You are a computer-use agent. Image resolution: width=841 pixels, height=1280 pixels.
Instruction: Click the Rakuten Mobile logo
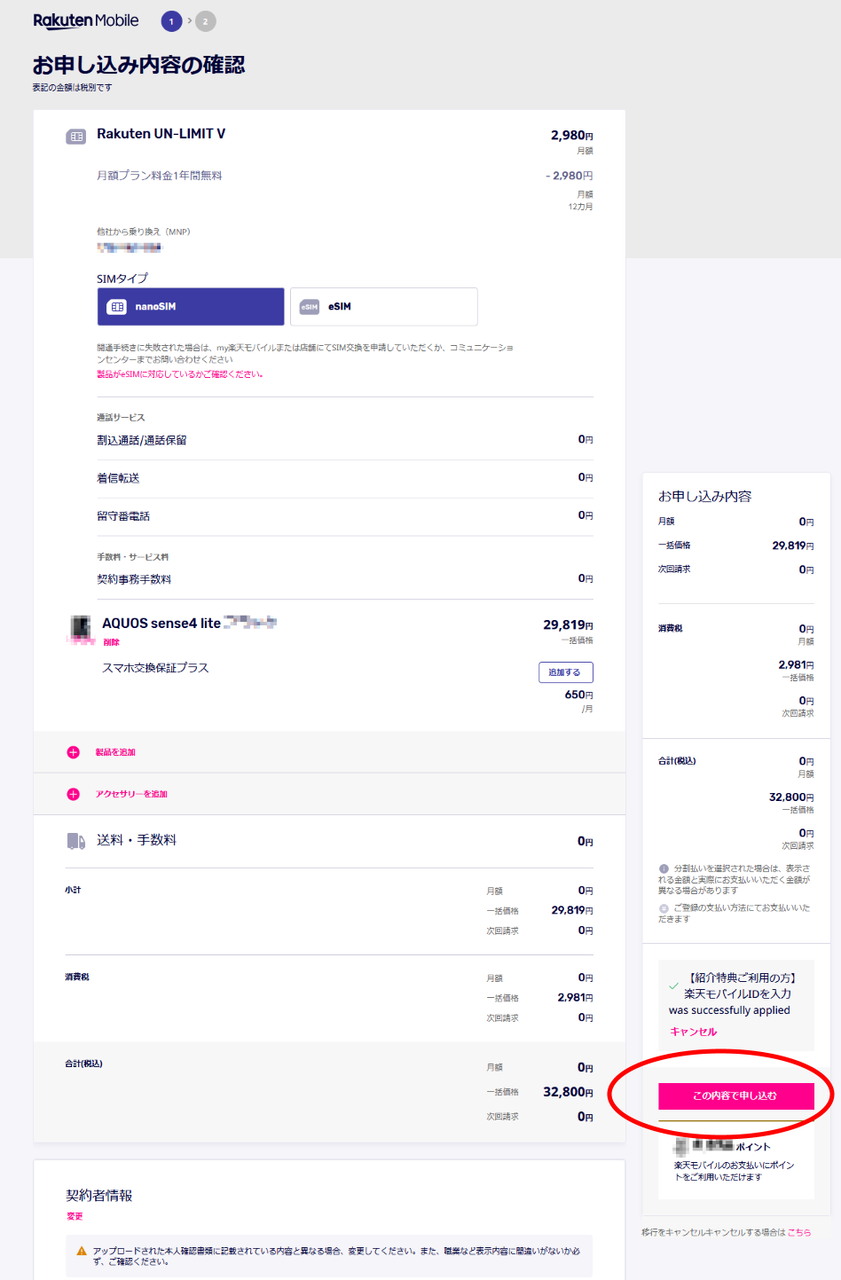click(86, 20)
